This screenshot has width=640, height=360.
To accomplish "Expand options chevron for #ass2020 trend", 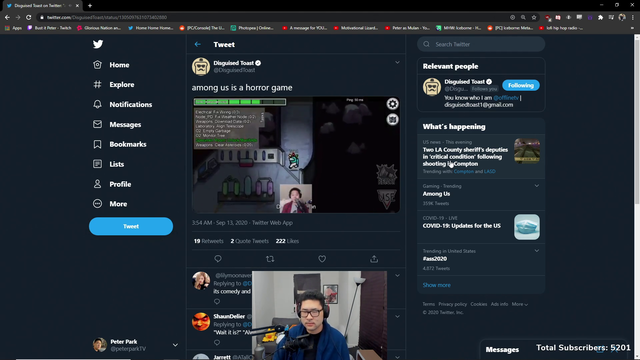I will pos(537,251).
